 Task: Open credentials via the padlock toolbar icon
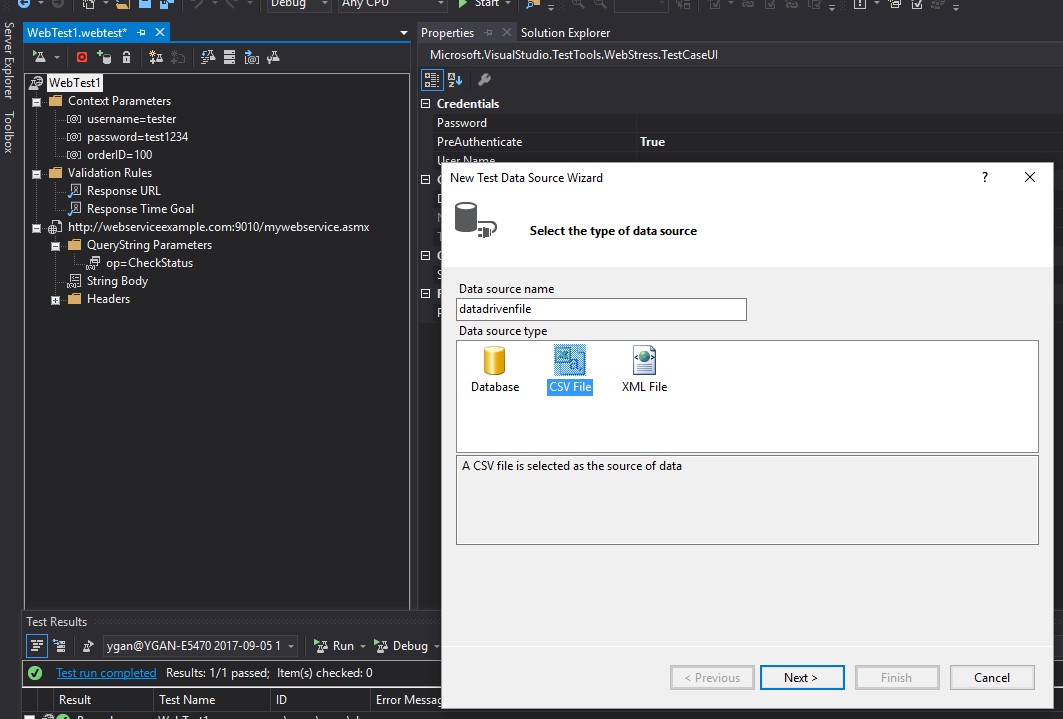click(x=128, y=57)
